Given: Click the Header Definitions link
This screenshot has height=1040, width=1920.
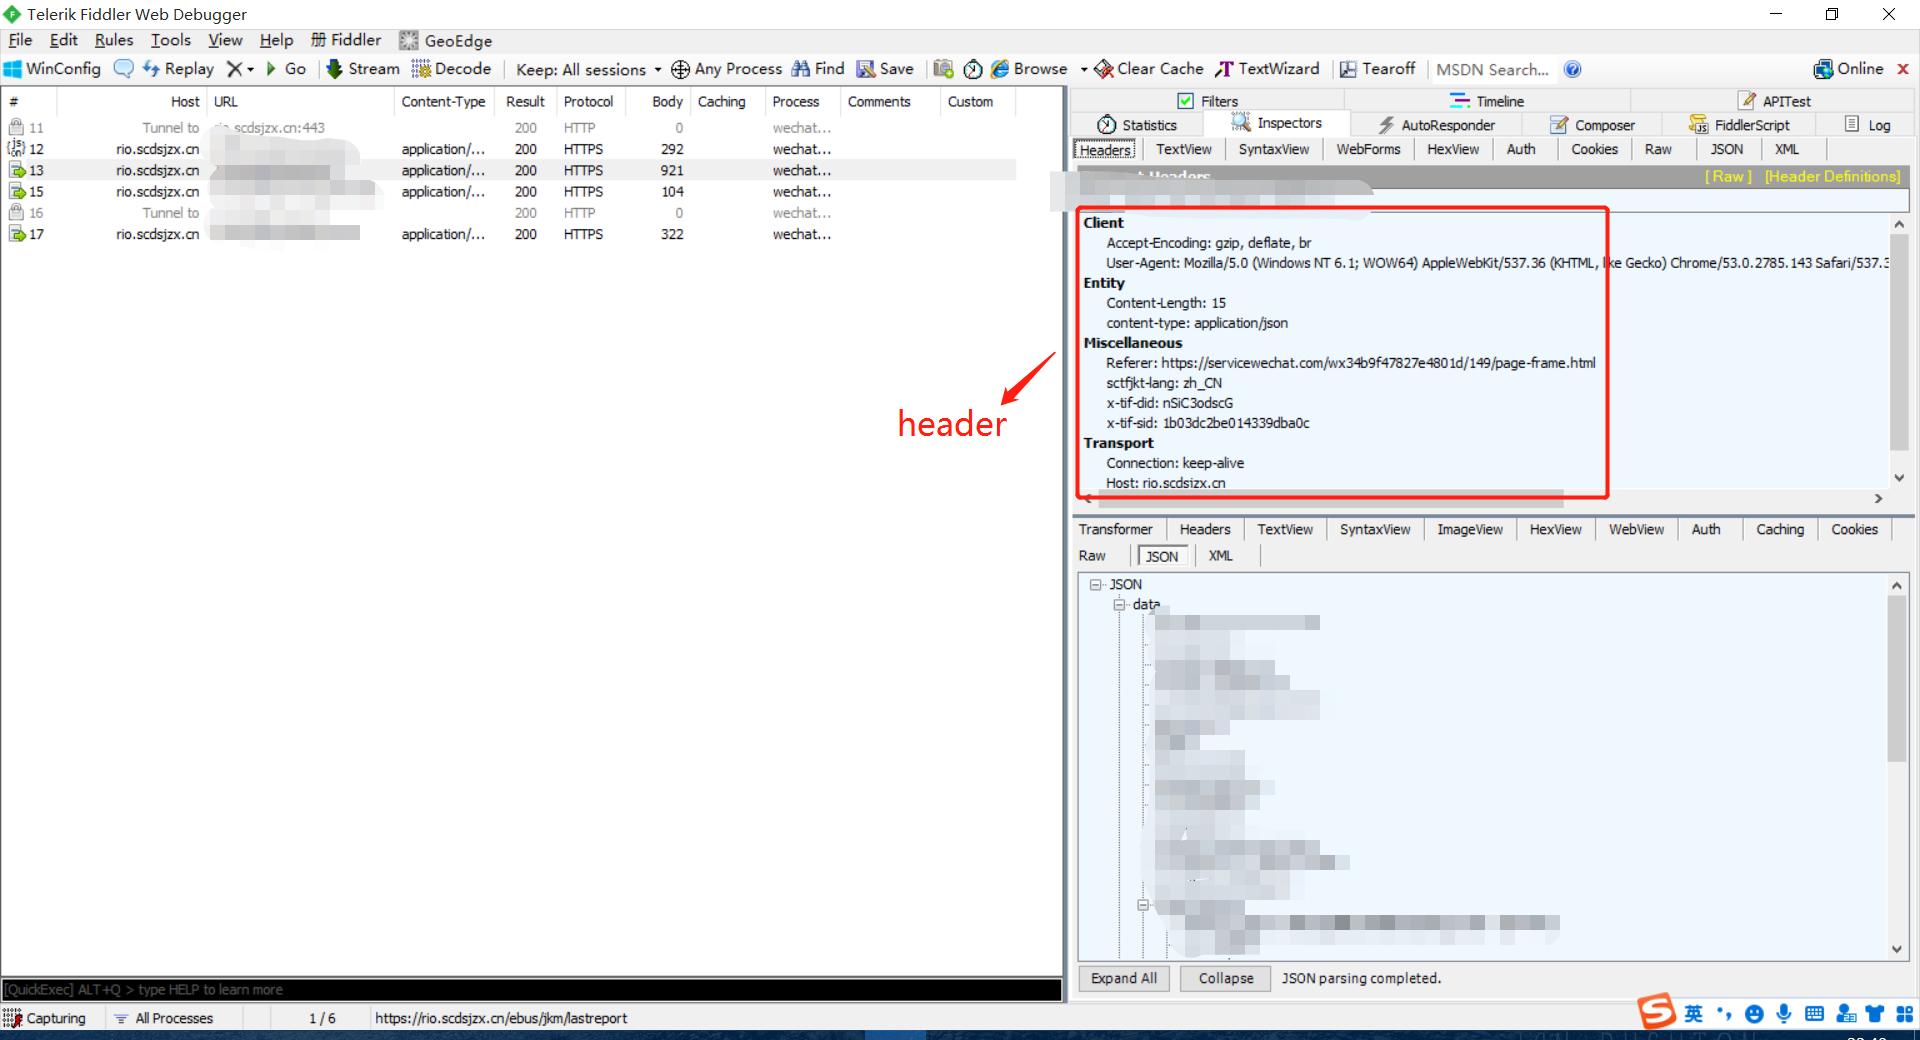Looking at the screenshot, I should pyautogui.click(x=1832, y=176).
